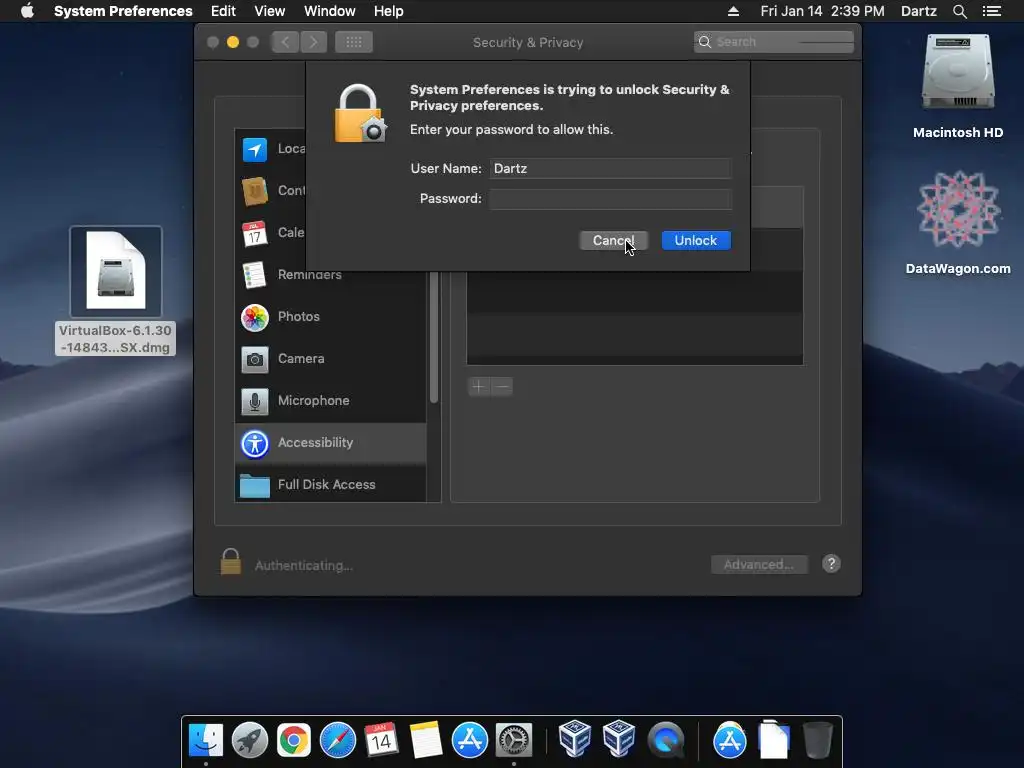Open first VirtualBox icon in Dock
Image resolution: width=1024 pixels, height=768 pixels.
tap(575, 740)
